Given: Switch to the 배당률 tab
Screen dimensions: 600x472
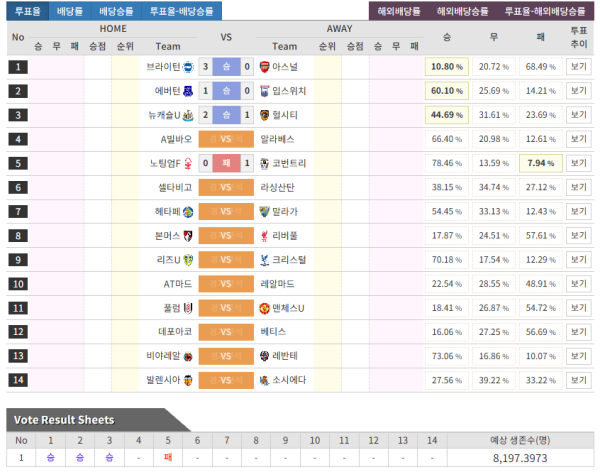Looking at the screenshot, I should (70, 11).
